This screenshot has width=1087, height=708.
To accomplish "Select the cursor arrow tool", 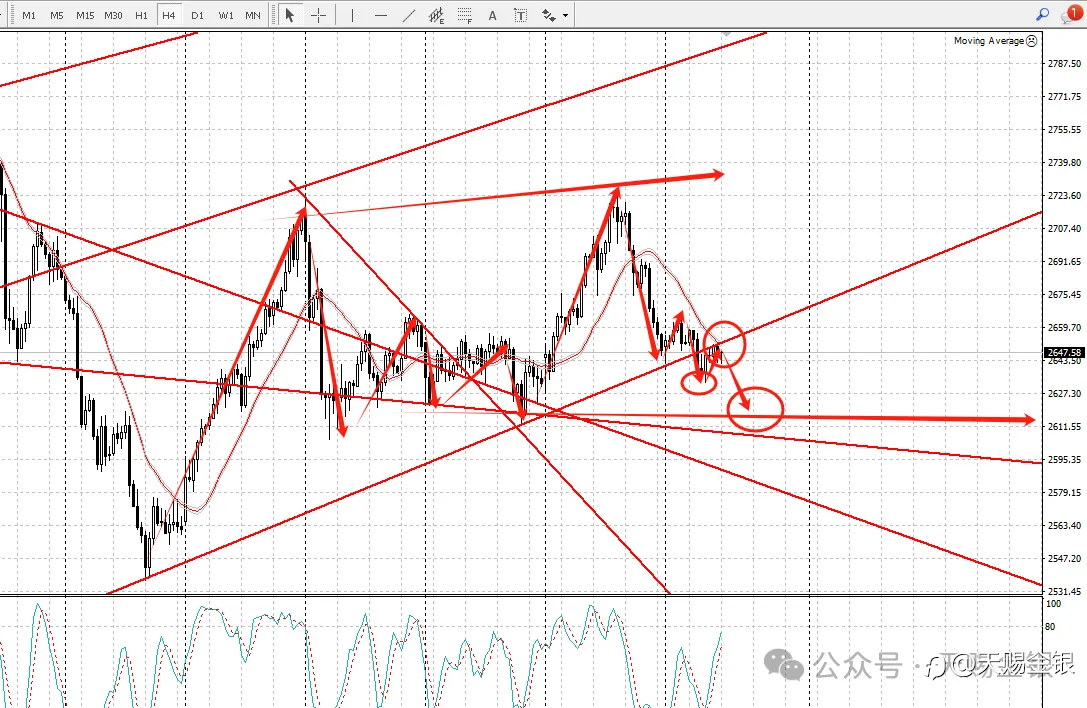I will click(290, 15).
